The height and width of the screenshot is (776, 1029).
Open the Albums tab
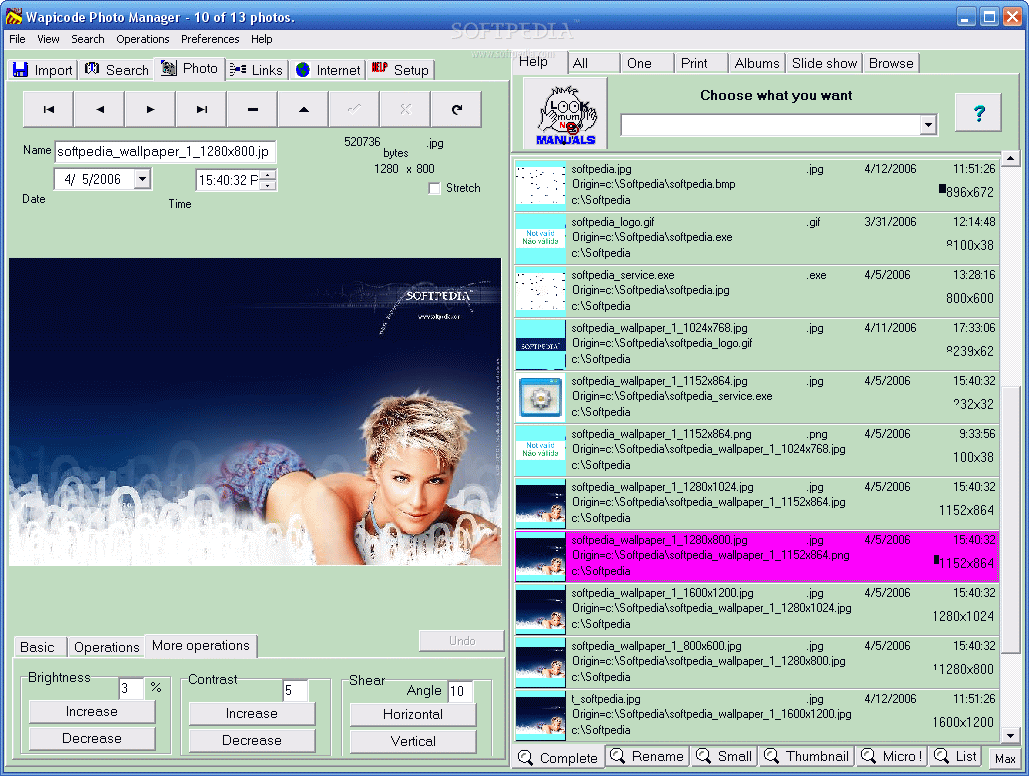click(x=757, y=64)
